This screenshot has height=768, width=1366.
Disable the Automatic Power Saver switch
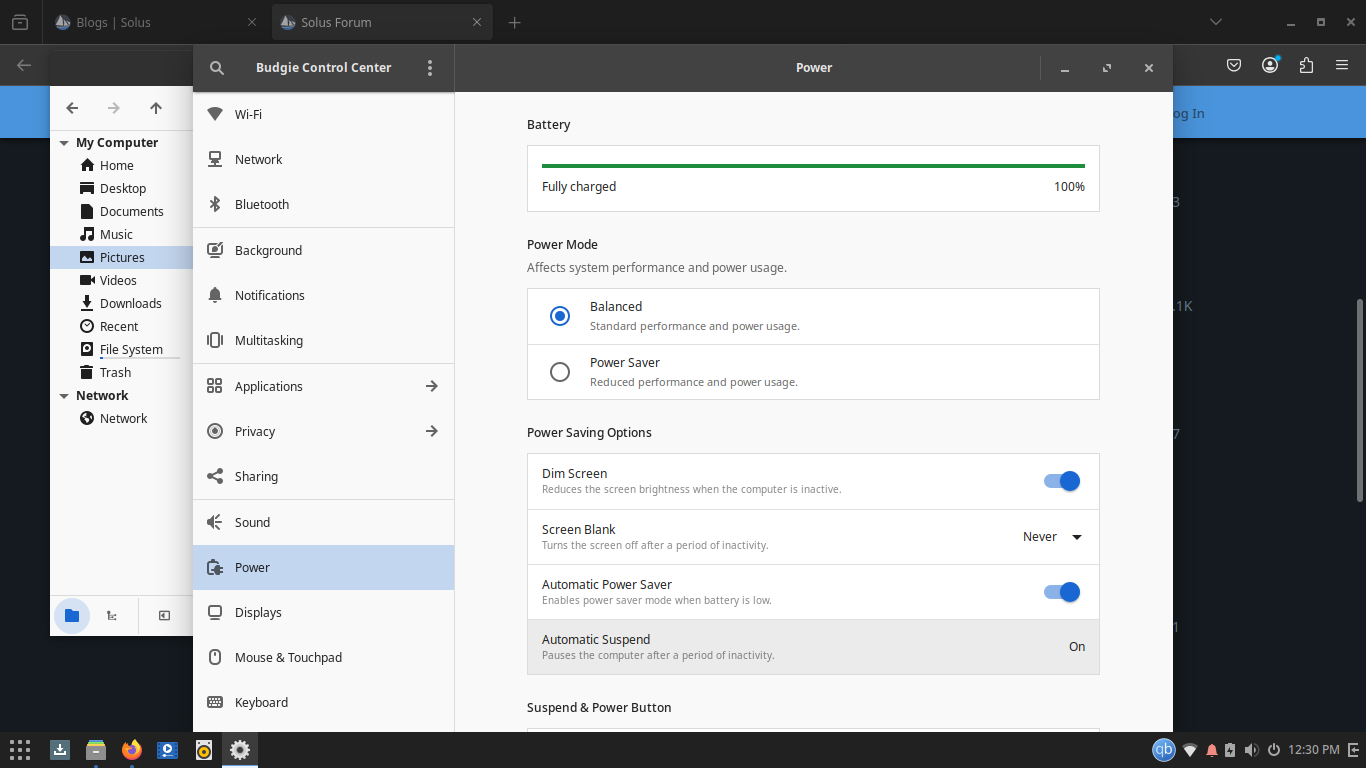(1061, 592)
